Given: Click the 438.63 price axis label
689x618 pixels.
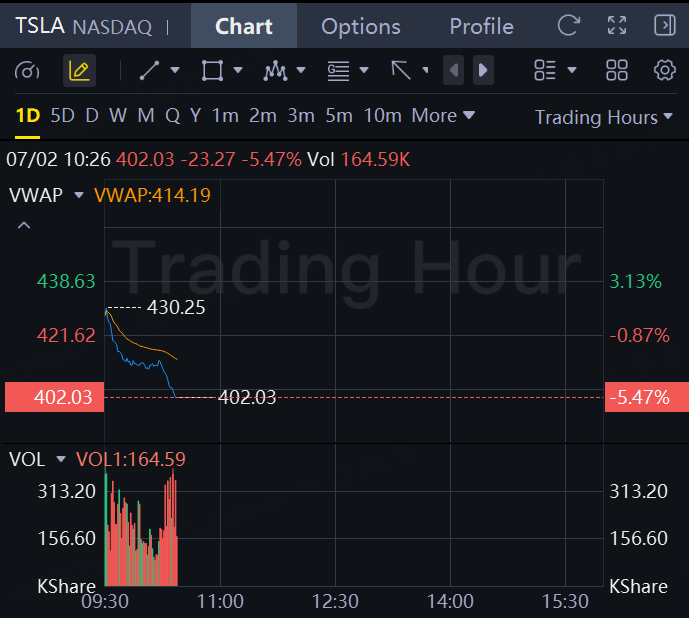Looking at the screenshot, I should tap(66, 281).
